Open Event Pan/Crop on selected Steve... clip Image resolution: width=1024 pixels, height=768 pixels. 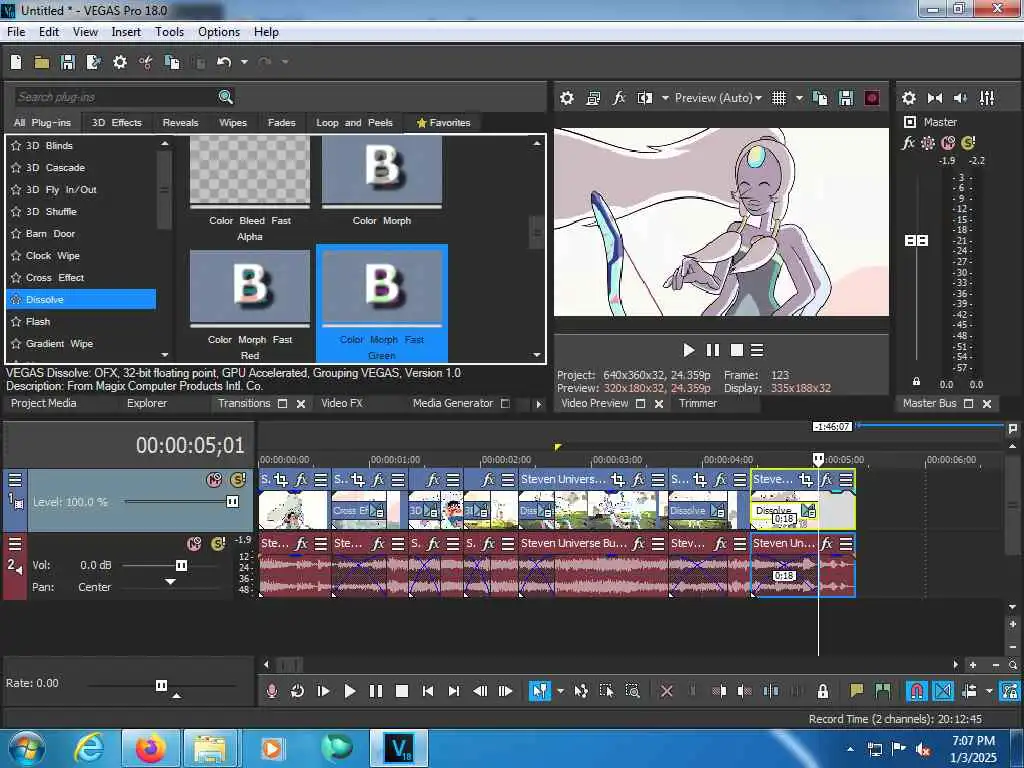click(x=806, y=479)
